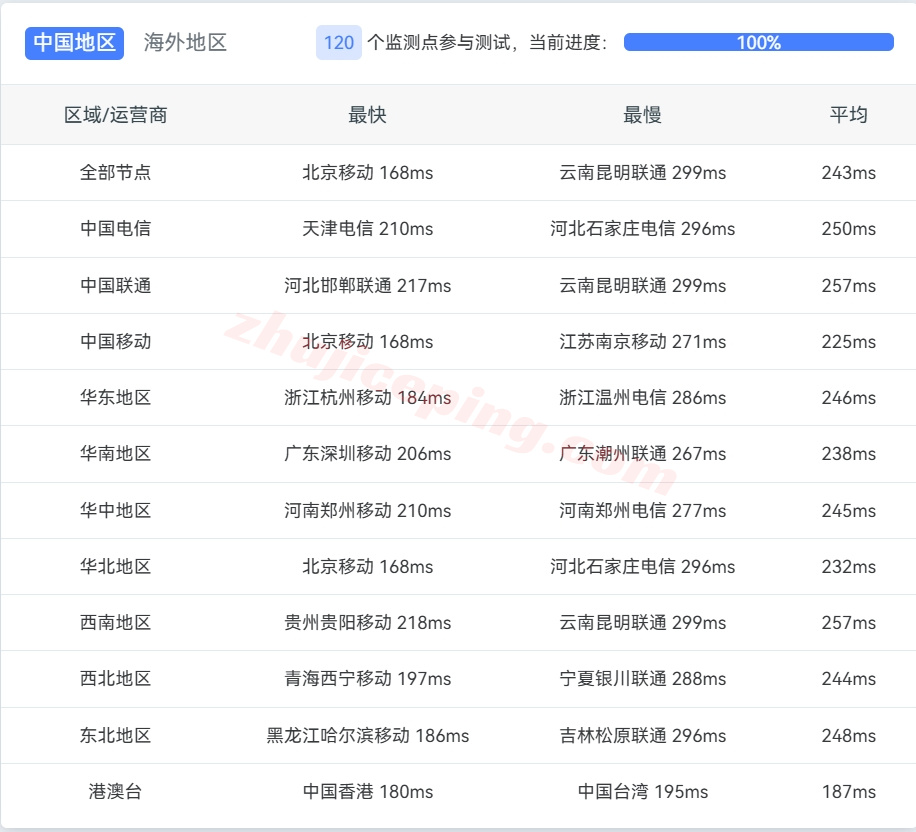Select the 华东地区 row label
Image resolution: width=916 pixels, height=832 pixels.
116,397
